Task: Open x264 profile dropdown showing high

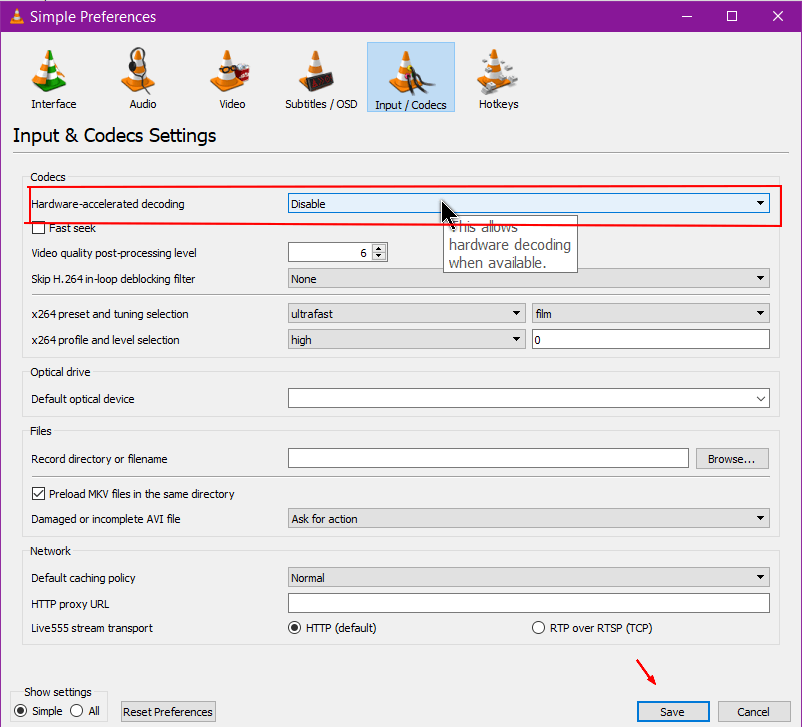Action: [406, 340]
